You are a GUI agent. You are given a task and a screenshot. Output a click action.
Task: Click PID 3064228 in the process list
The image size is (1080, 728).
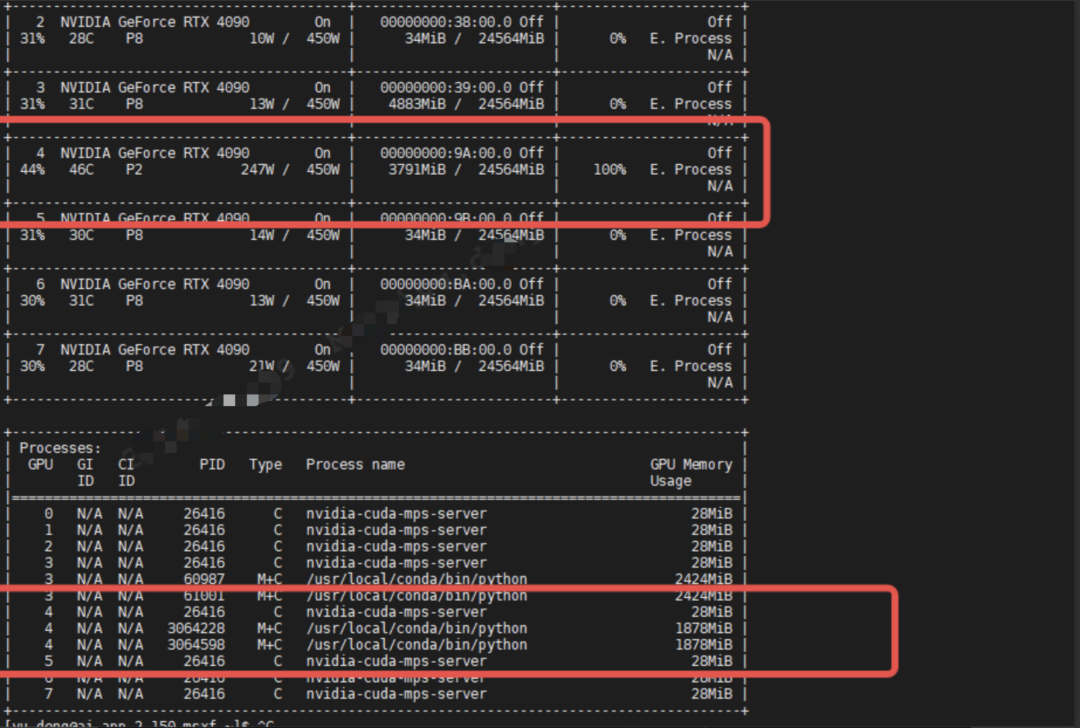point(196,628)
